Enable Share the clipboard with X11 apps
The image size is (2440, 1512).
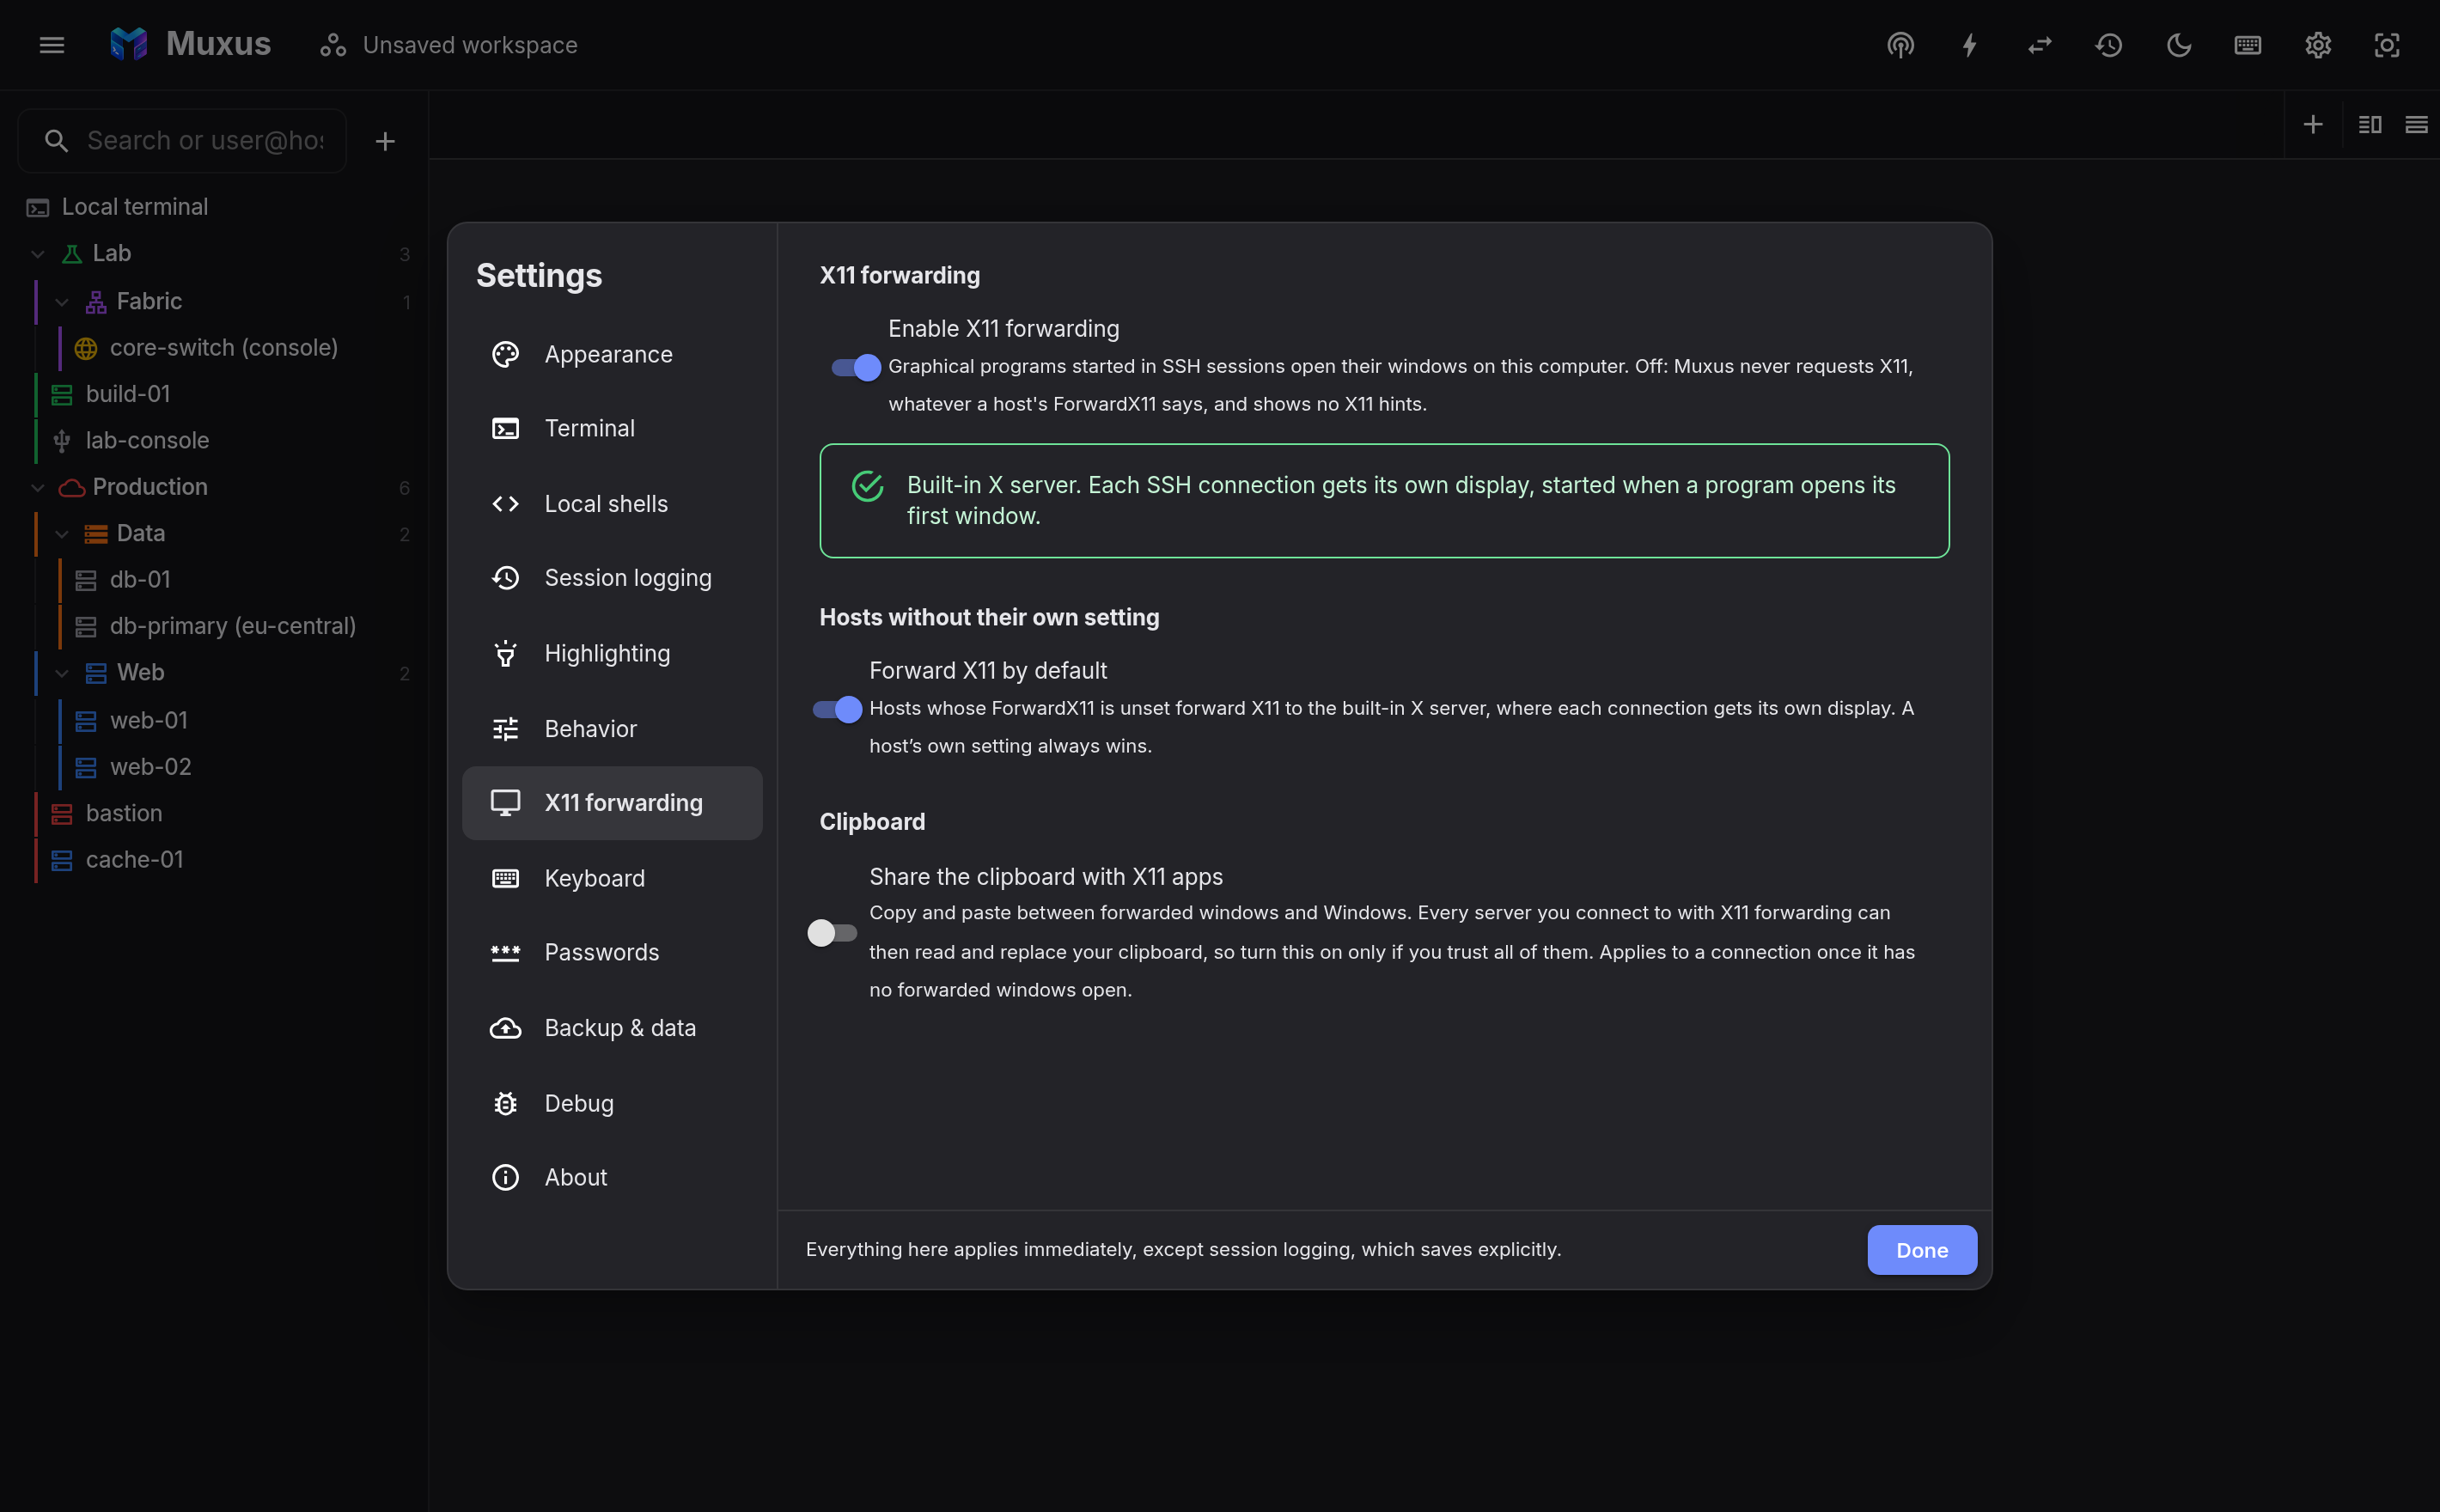click(832, 932)
